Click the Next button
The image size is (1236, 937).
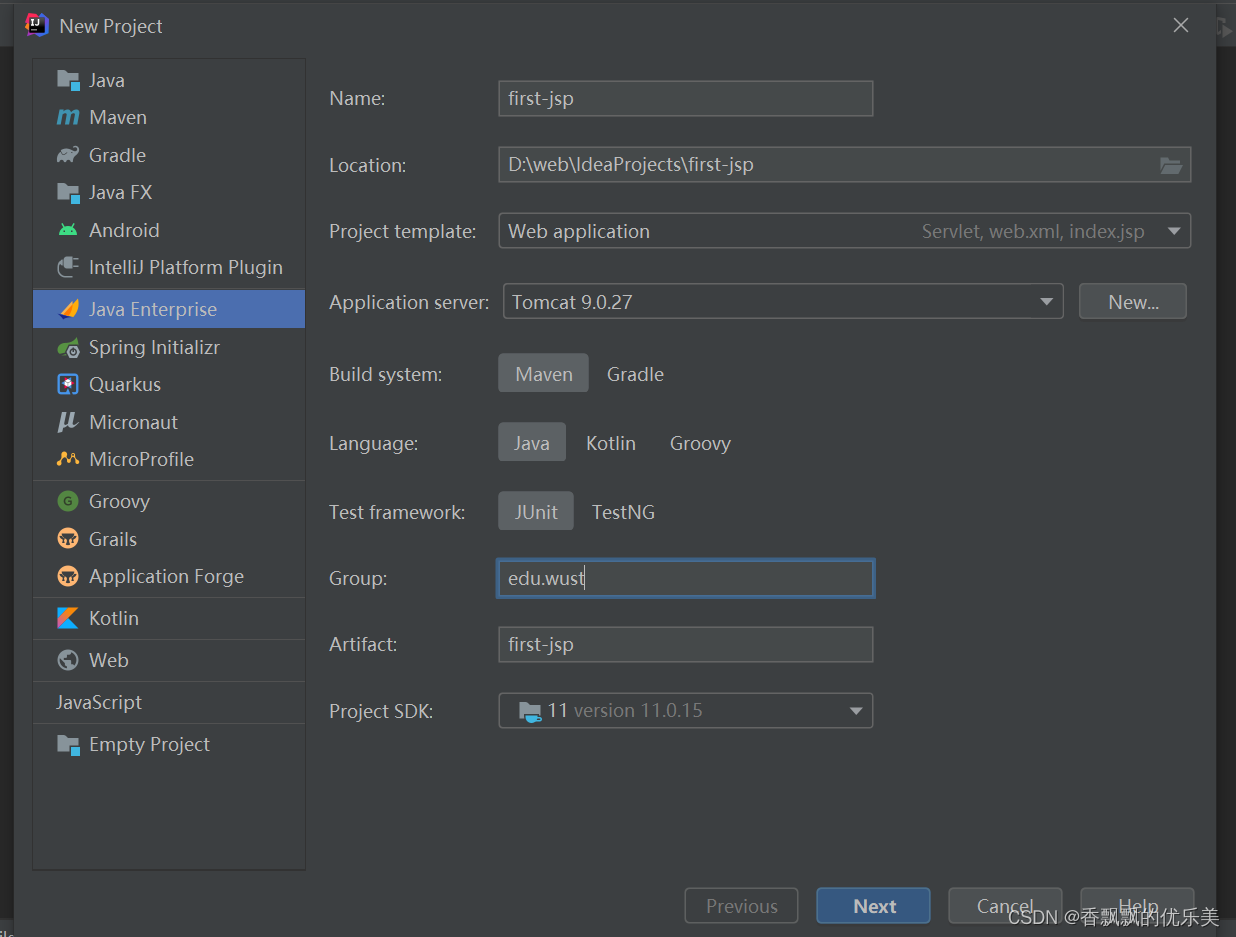pos(874,906)
